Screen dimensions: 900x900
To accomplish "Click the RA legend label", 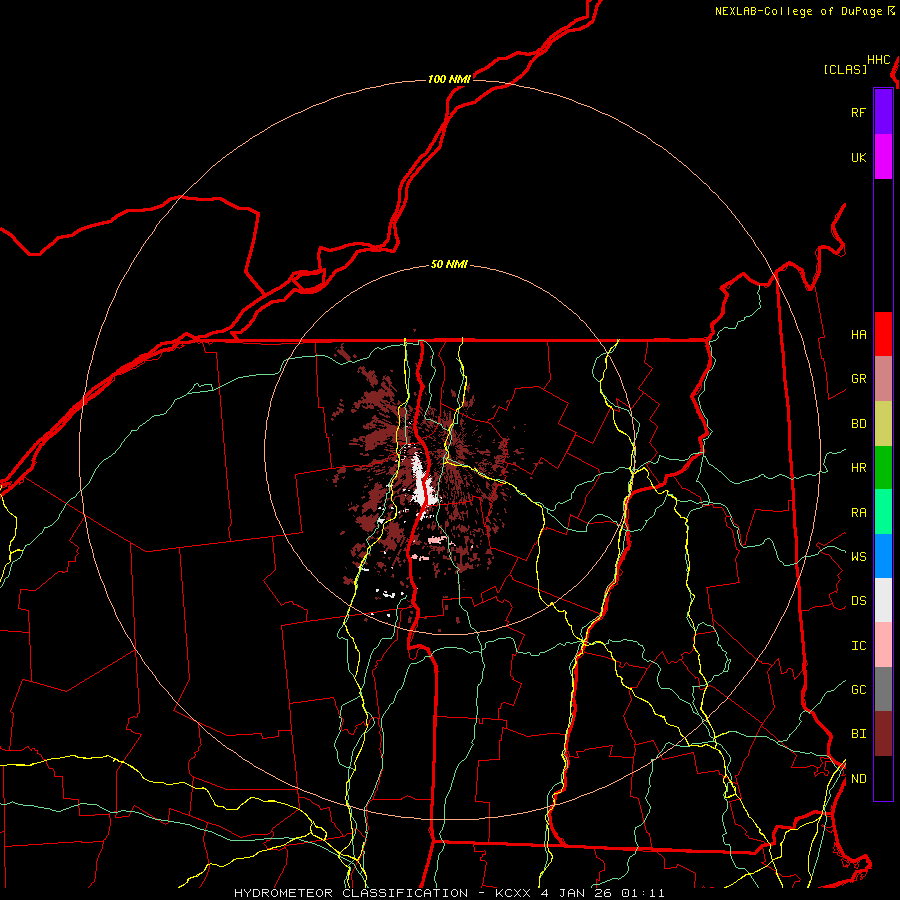I will click(x=858, y=513).
